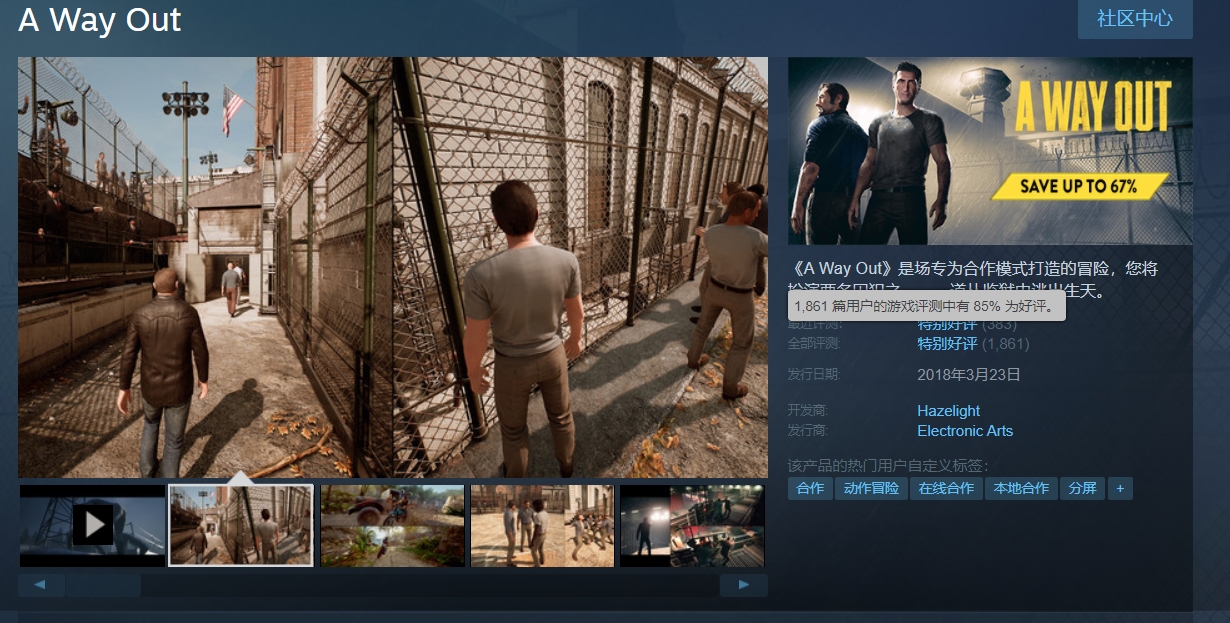Click the plus icon to add a tag

pyautogui.click(x=1120, y=489)
